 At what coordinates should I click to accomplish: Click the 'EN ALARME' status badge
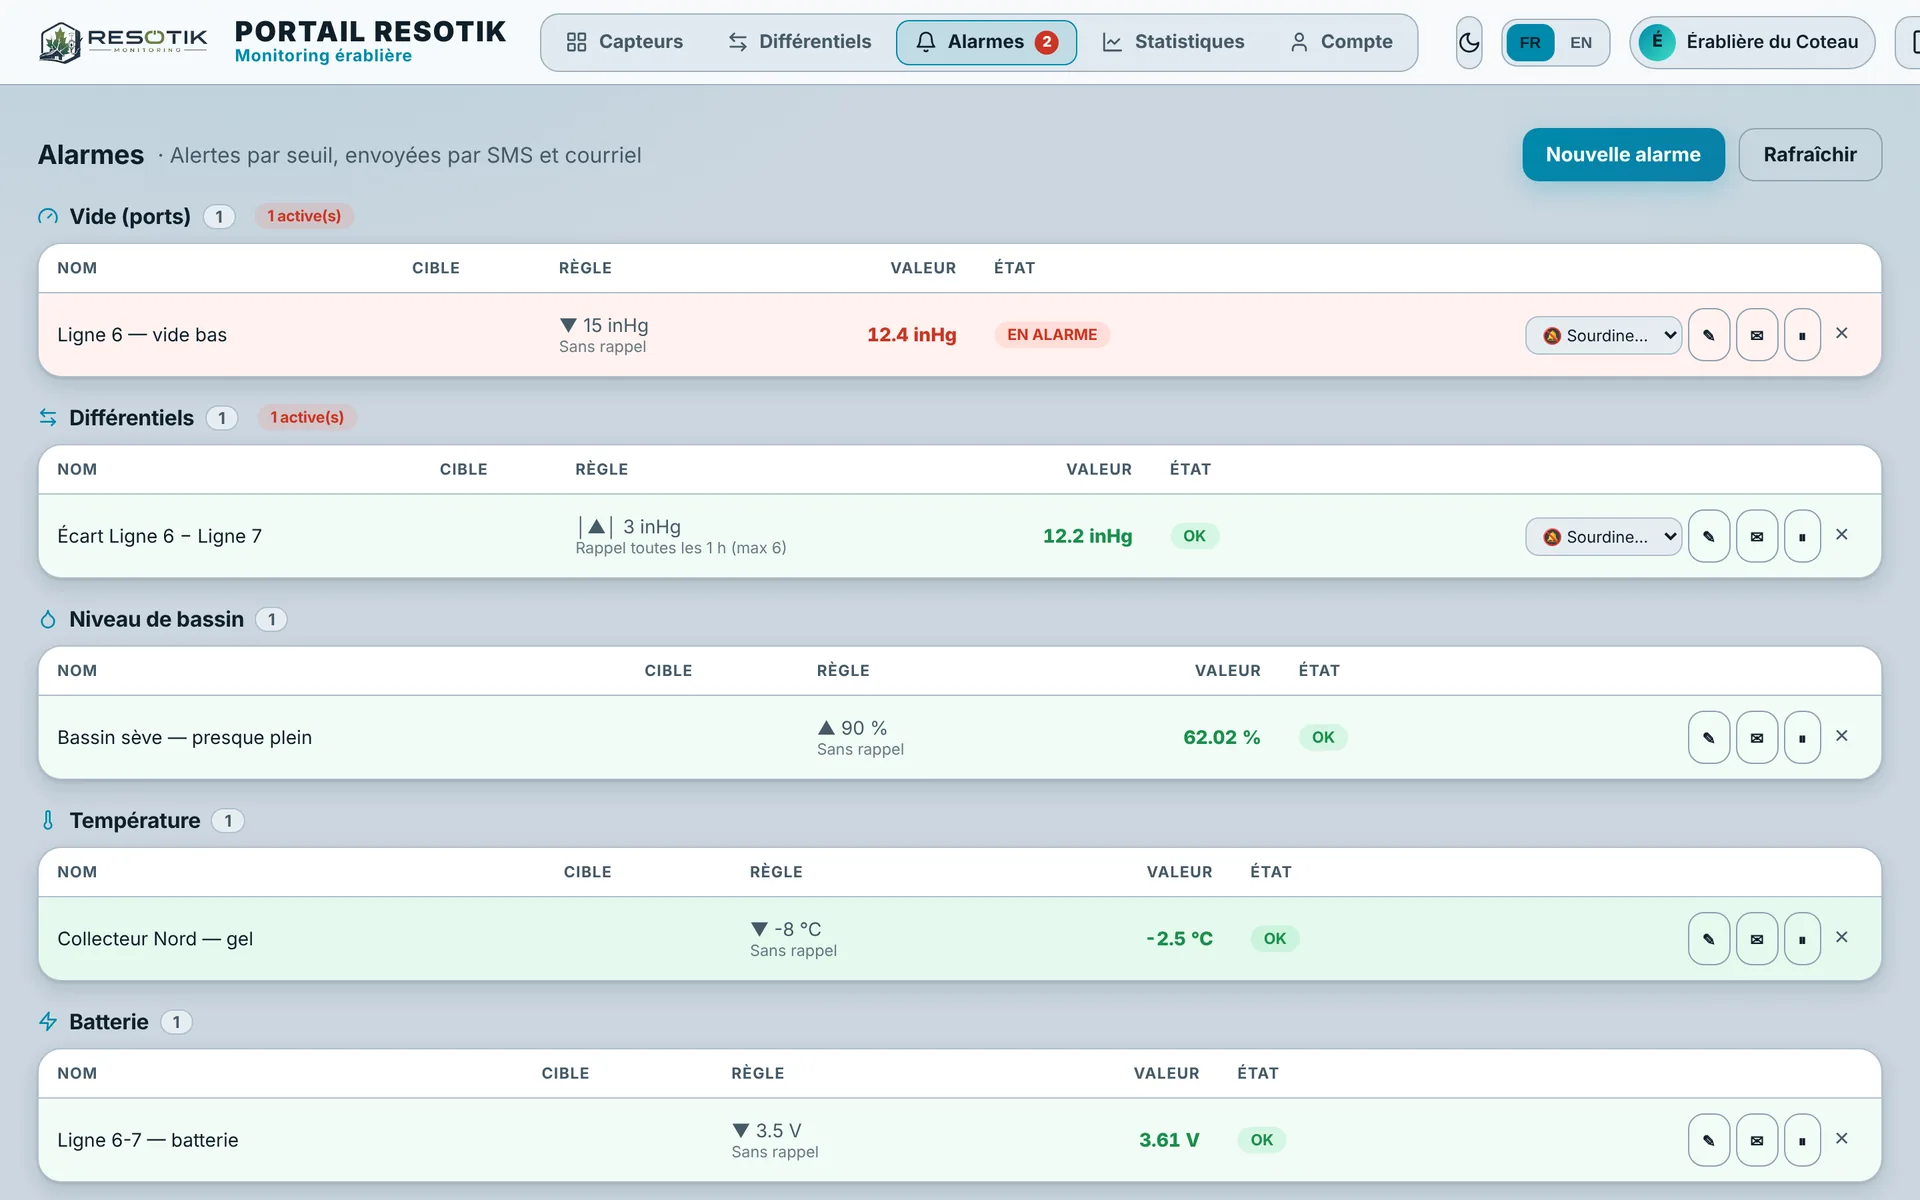pos(1051,335)
